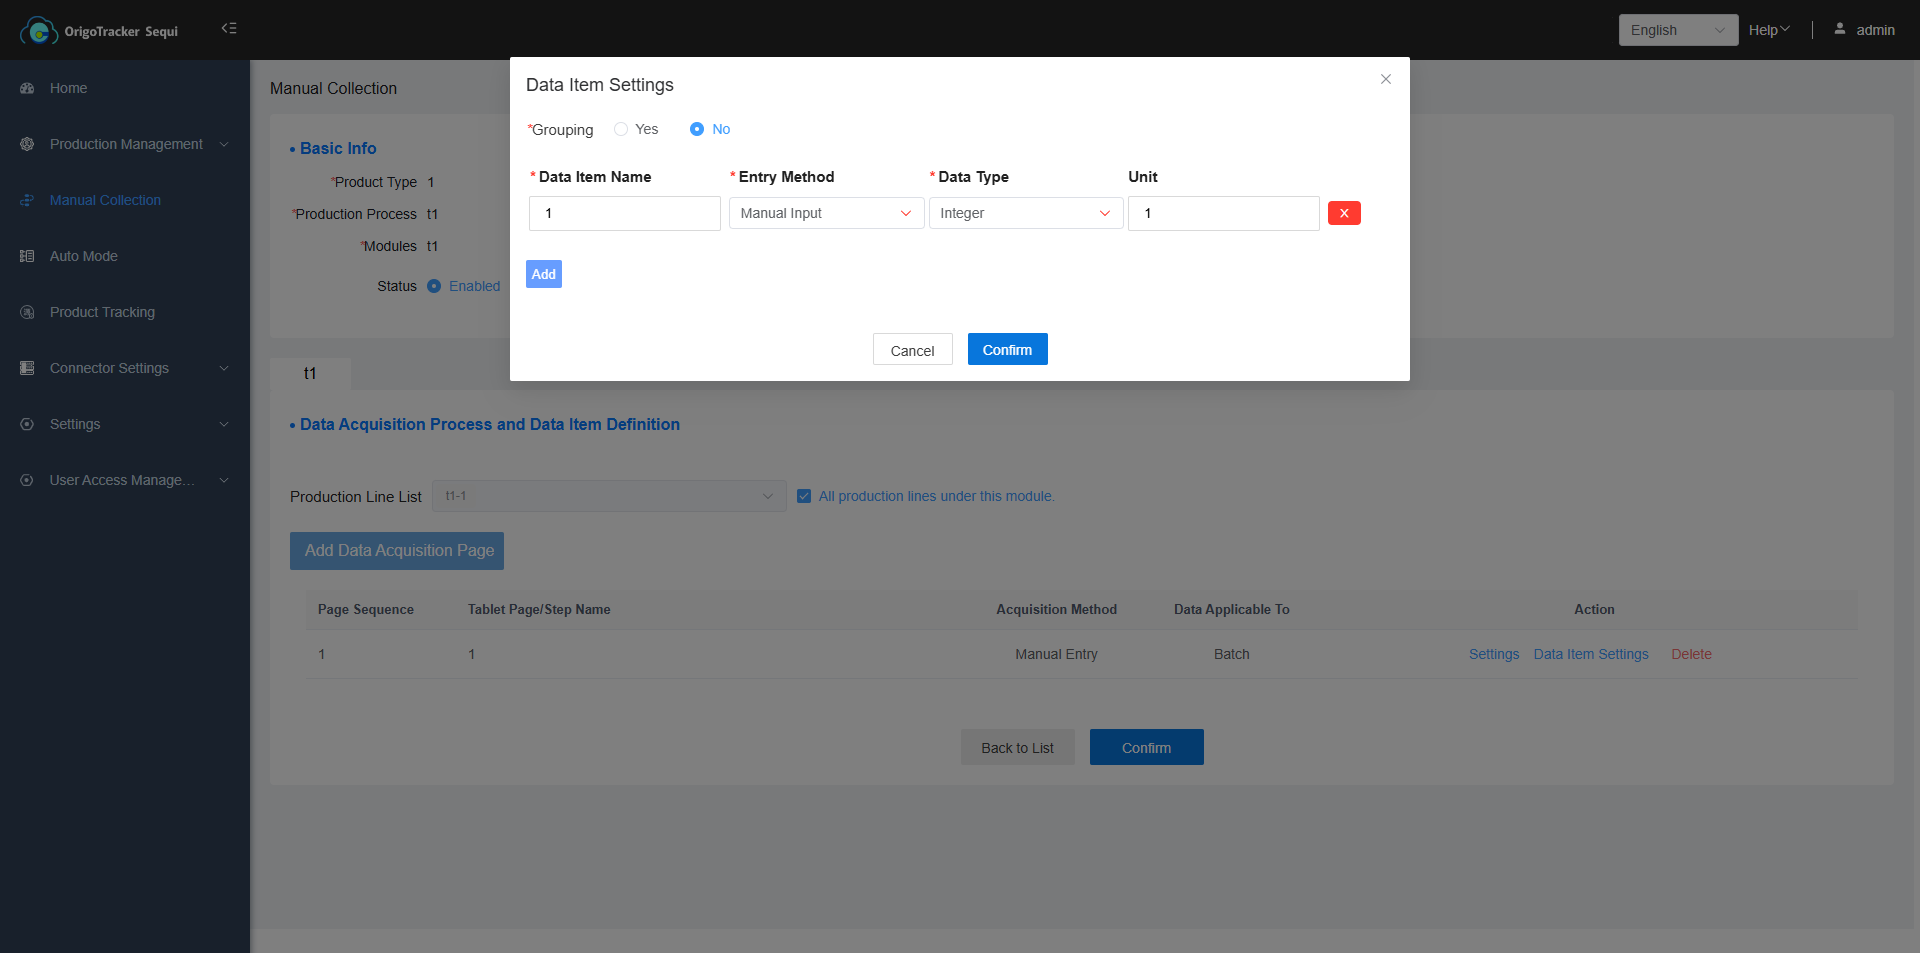
Task: Collapse the sidebar with the fold icon
Action: click(x=229, y=29)
